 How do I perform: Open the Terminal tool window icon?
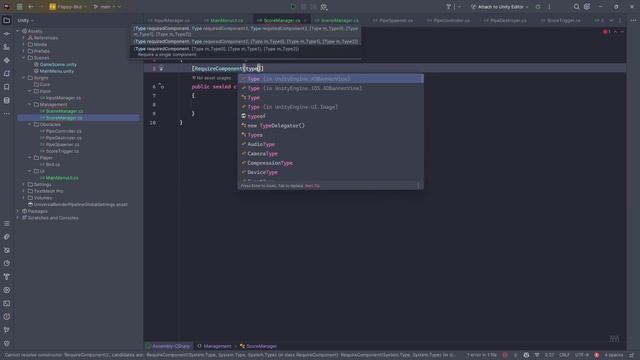[x=7, y=303]
